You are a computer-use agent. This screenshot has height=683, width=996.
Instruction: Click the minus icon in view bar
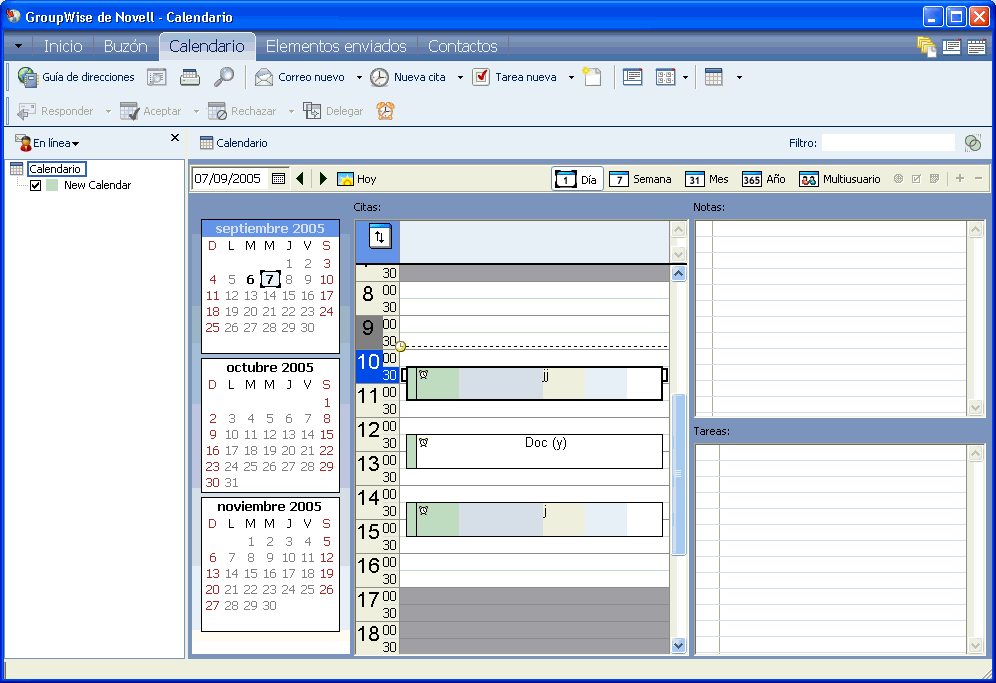(x=978, y=179)
